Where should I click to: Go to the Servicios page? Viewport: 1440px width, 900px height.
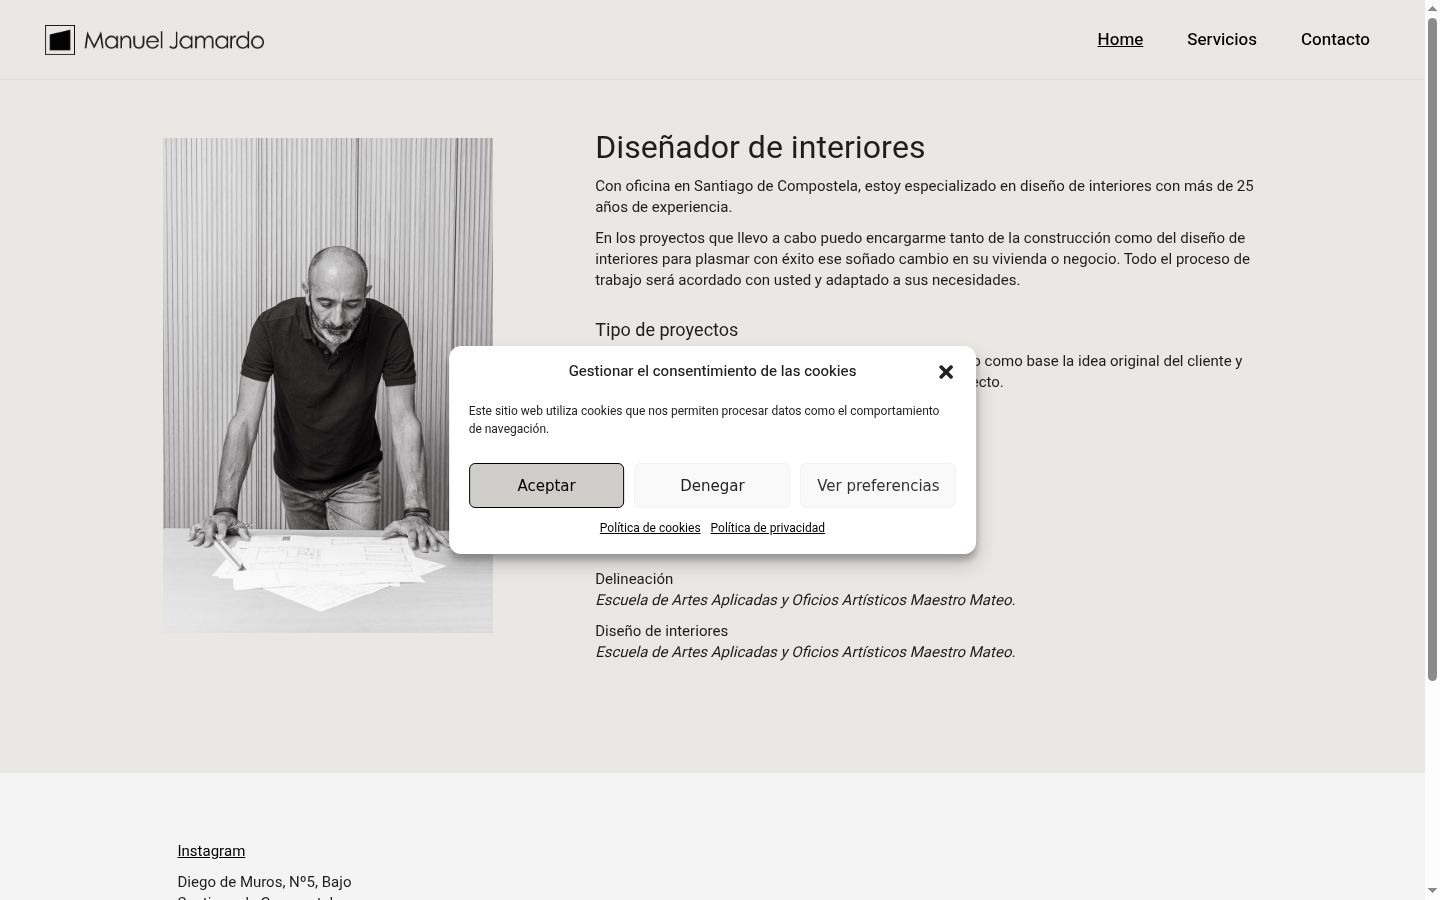(1222, 39)
